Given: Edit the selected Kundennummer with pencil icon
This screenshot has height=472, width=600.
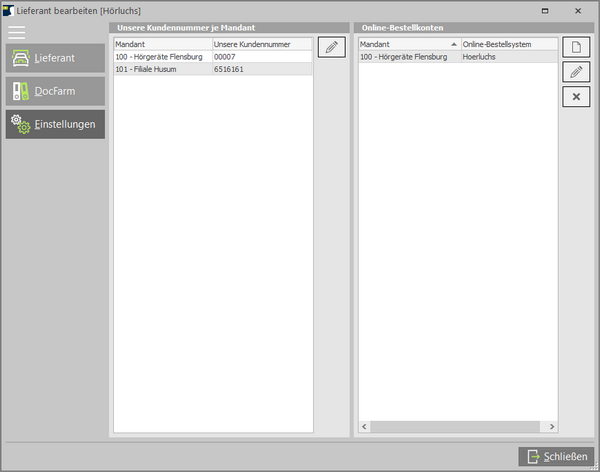Looking at the screenshot, I should [331, 47].
